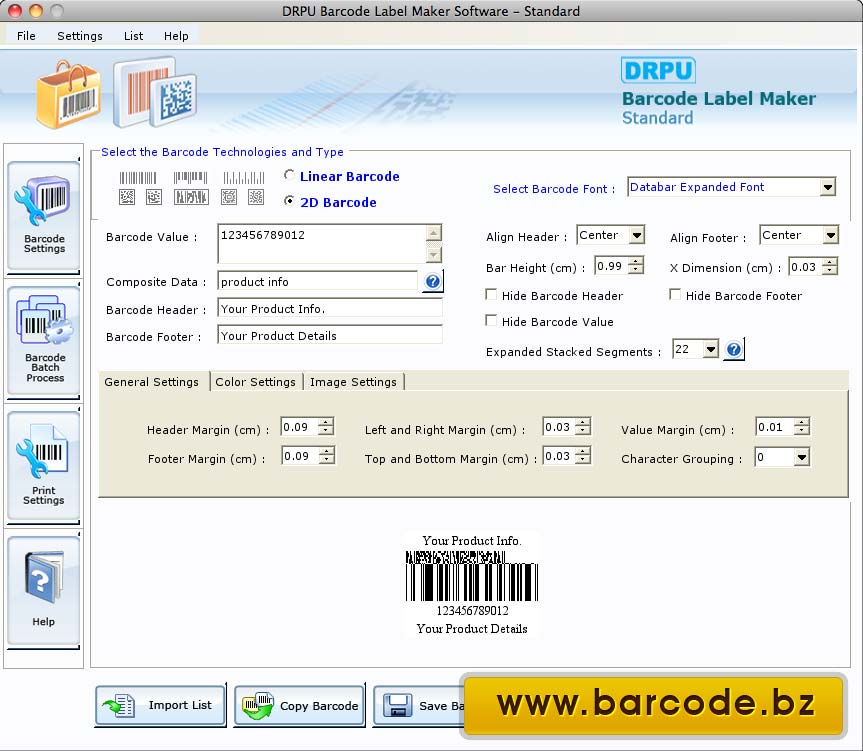The image size is (863, 751).
Task: Click inside Barcode Value text field
Action: point(322,243)
